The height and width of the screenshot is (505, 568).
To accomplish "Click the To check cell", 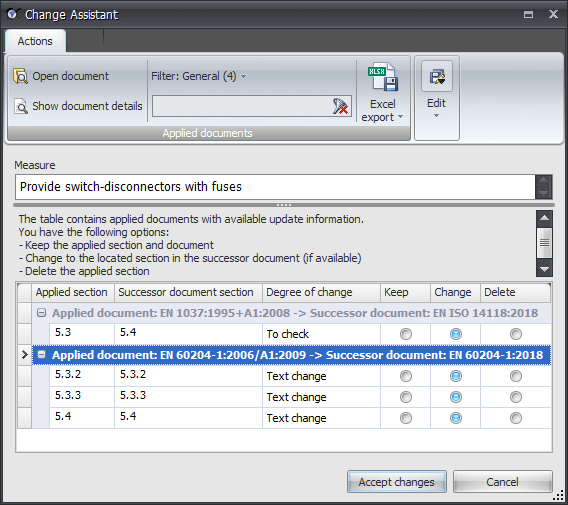I will coord(321,334).
